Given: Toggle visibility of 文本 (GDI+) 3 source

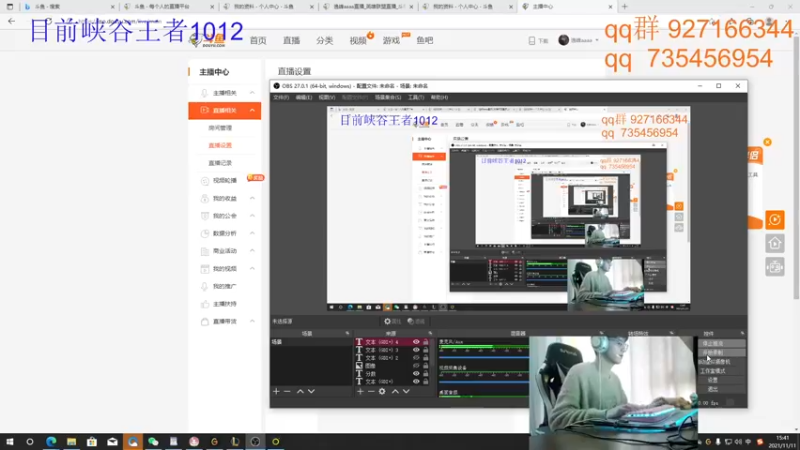Looking at the screenshot, I should pyautogui.click(x=416, y=350).
